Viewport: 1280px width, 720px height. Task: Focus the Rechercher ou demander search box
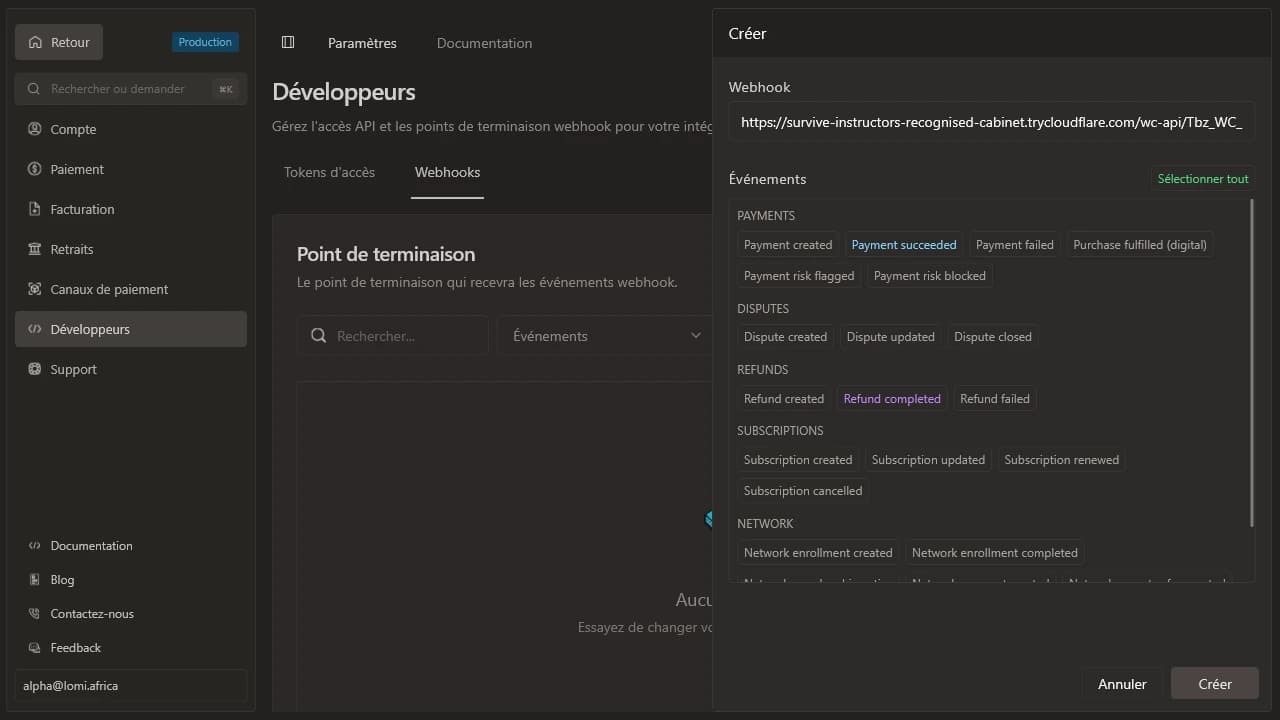coord(131,89)
